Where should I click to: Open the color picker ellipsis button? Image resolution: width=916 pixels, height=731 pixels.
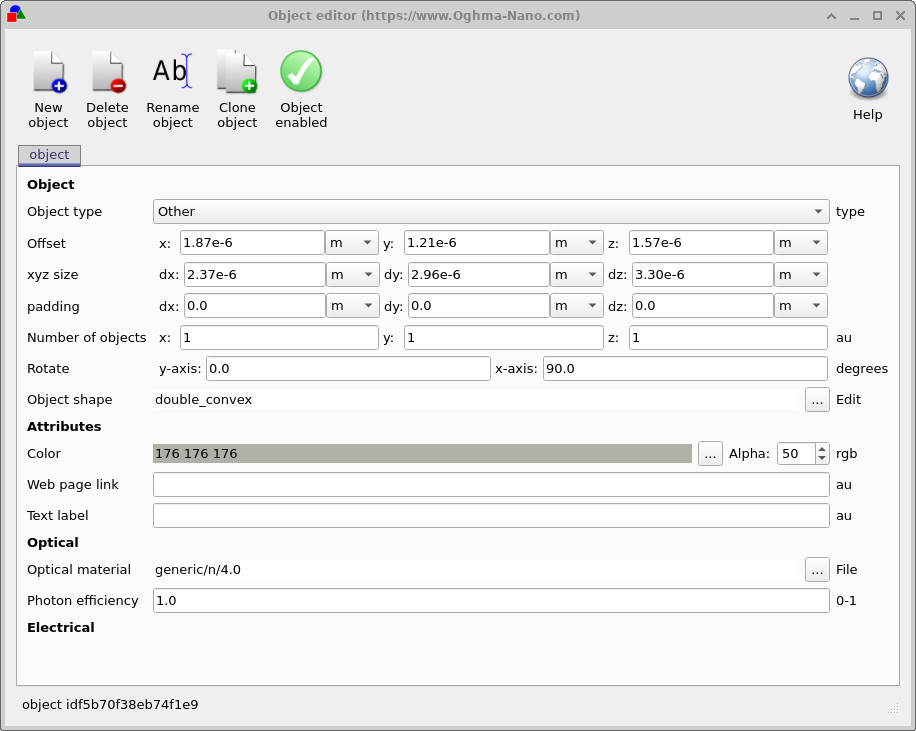coord(710,453)
